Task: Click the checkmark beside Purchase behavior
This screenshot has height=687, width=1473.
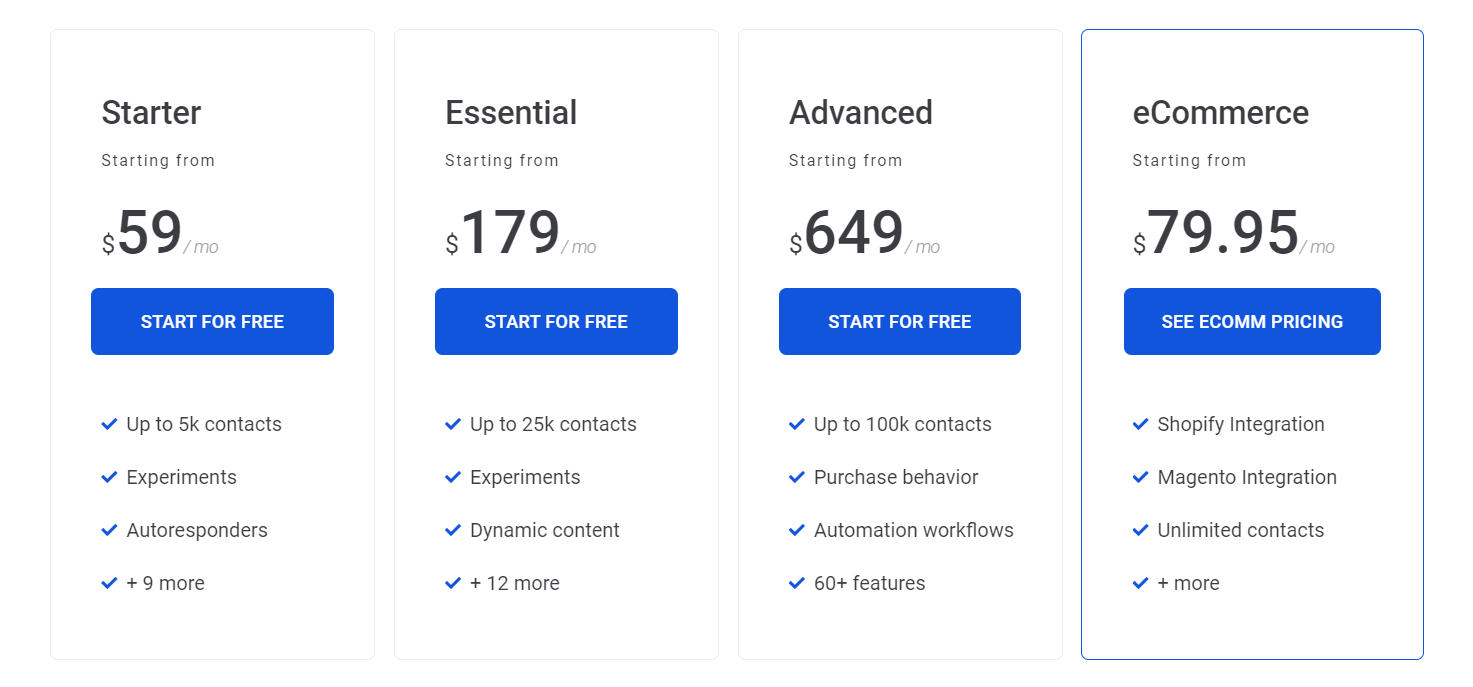Action: (797, 477)
